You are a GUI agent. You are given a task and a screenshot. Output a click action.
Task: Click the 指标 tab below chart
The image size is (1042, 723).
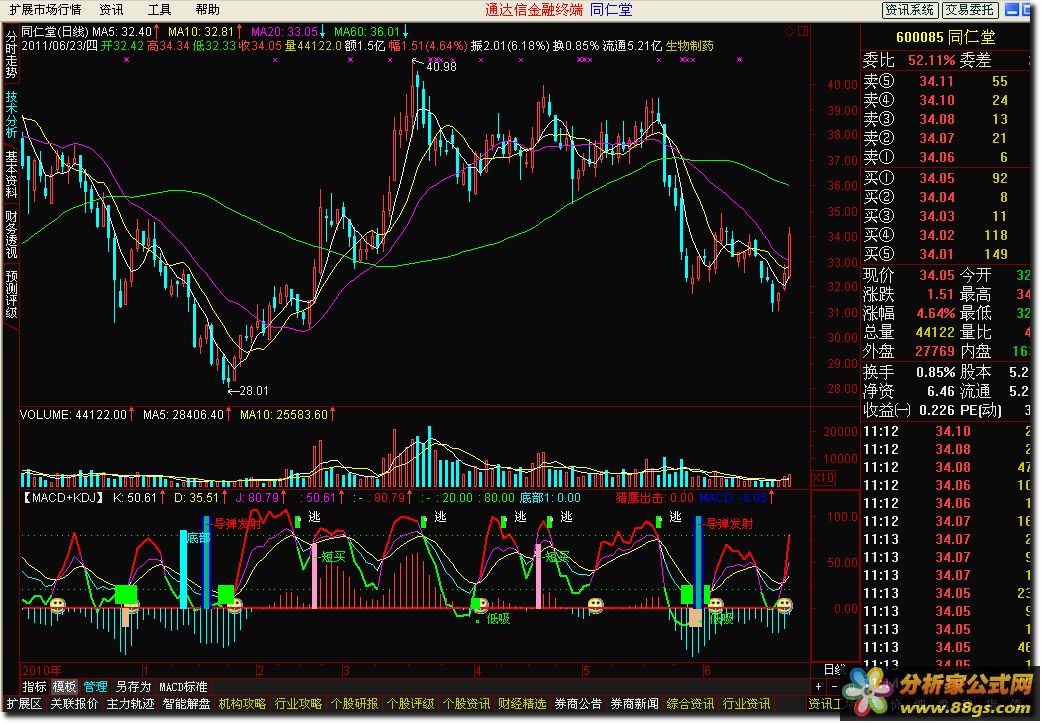34,686
